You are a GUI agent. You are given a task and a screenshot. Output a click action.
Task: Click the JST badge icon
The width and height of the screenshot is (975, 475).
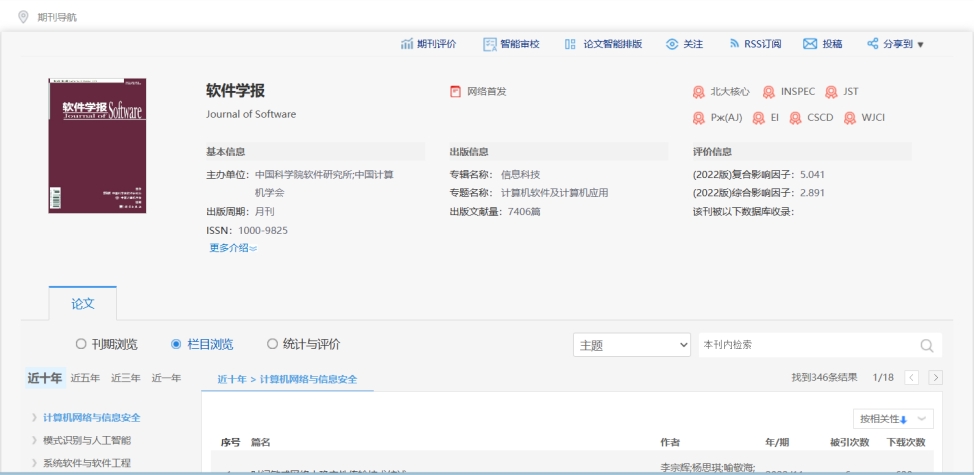[831, 92]
